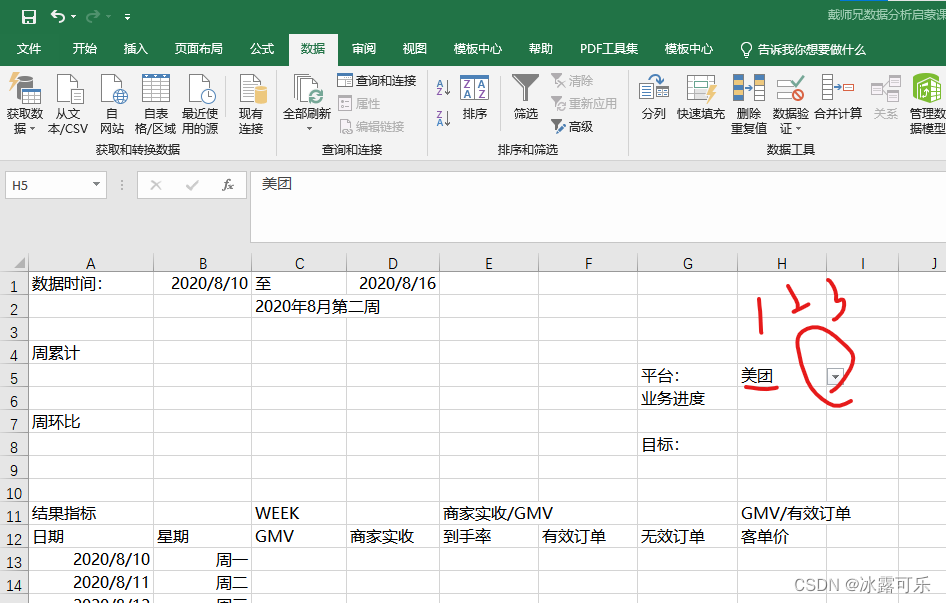Click the 合并计算 consolidate tool
This screenshot has width=946, height=603.
point(838,97)
